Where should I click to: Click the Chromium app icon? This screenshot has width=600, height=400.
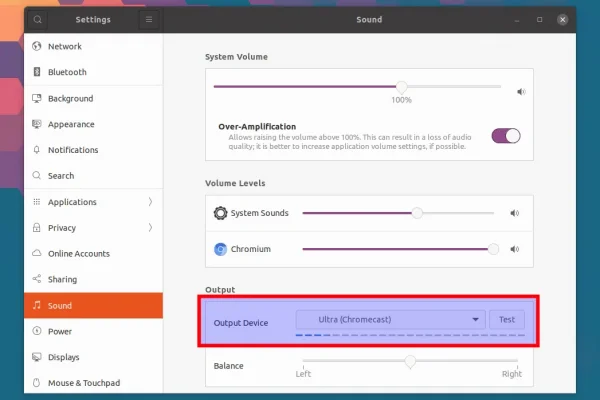click(221, 249)
